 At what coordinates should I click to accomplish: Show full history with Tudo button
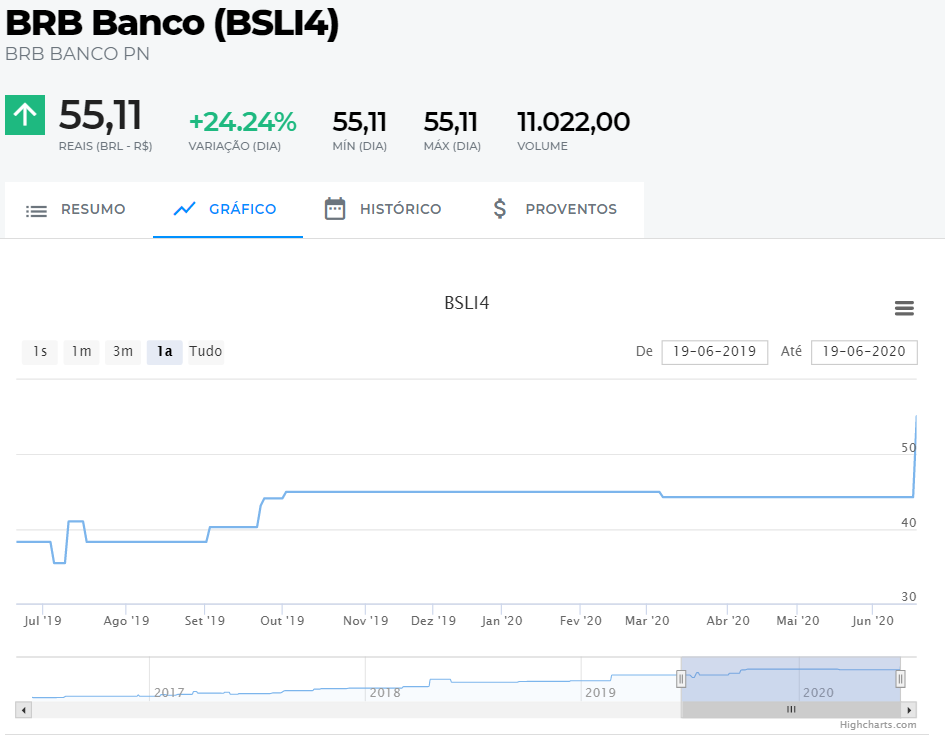click(206, 352)
